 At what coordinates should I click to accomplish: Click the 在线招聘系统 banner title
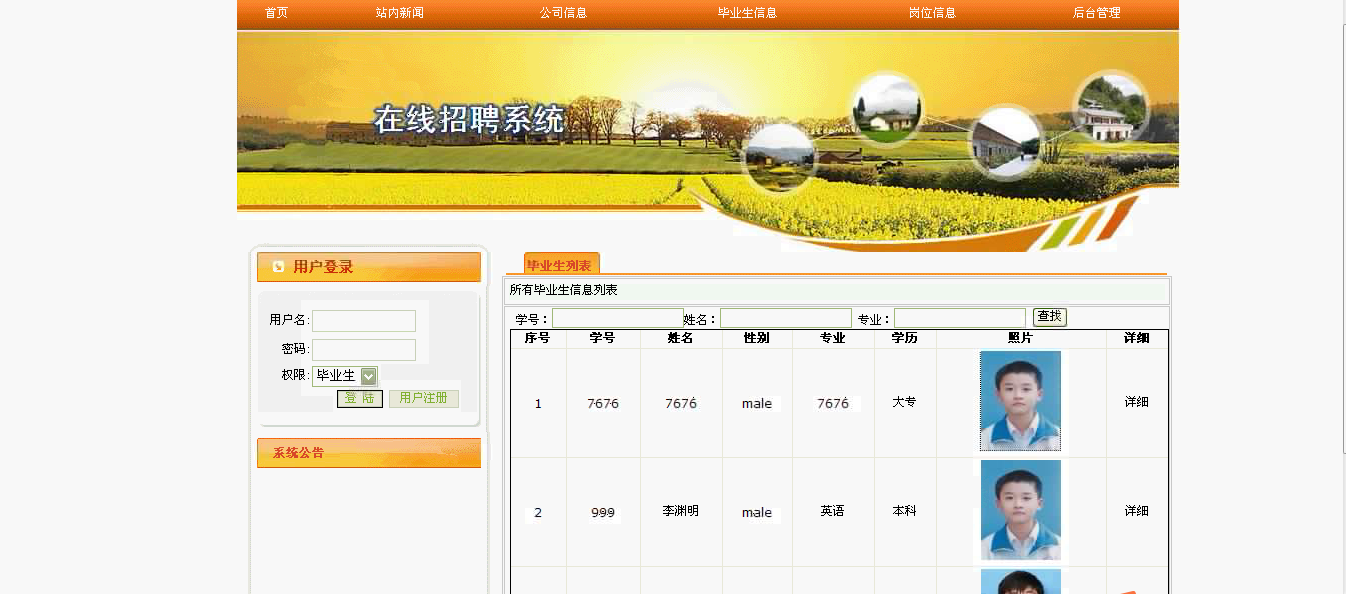(470, 120)
